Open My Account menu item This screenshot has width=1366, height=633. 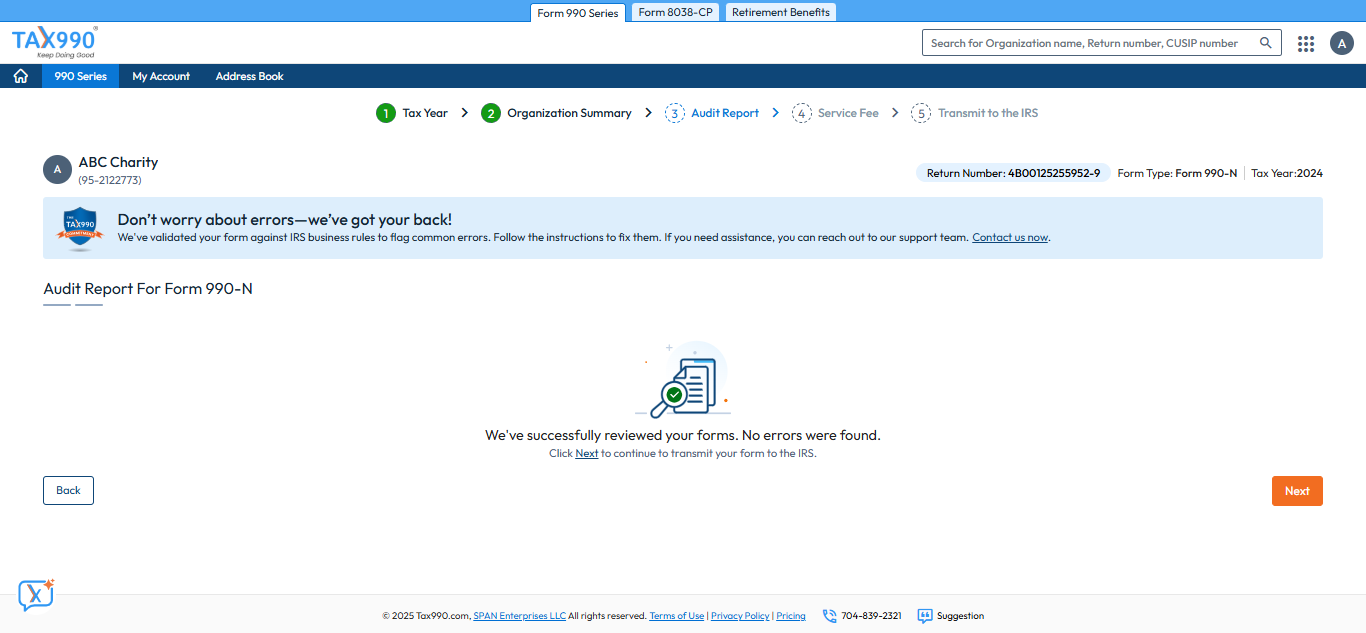click(161, 76)
